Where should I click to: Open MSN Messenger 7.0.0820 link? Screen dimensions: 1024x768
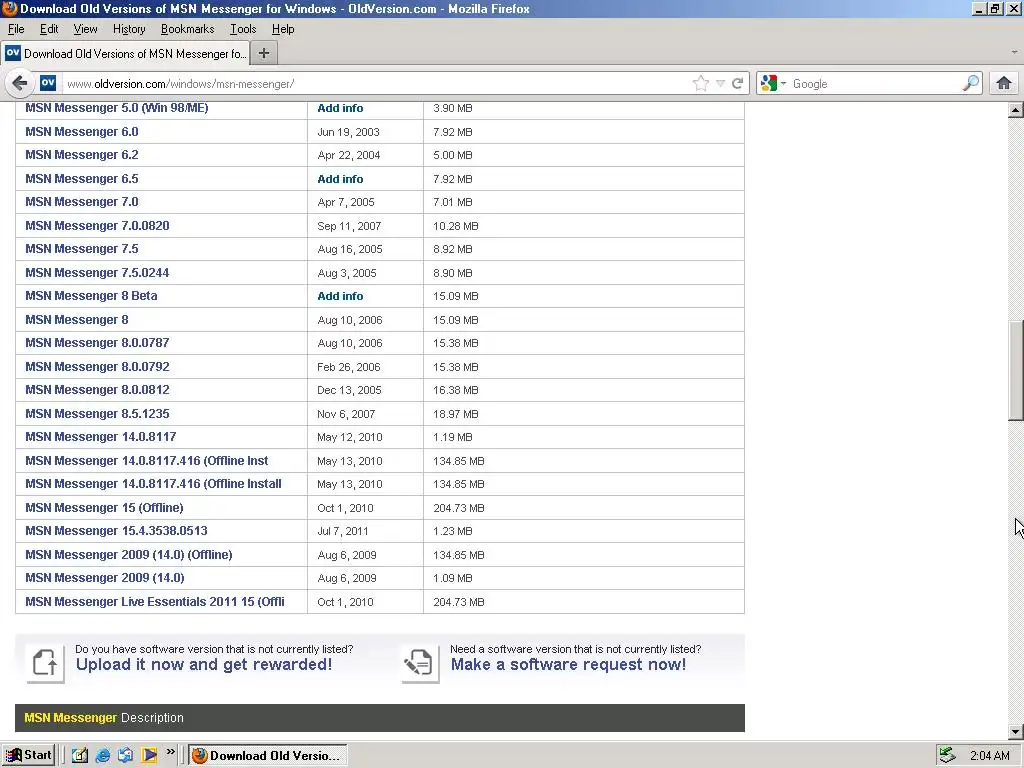(x=97, y=225)
